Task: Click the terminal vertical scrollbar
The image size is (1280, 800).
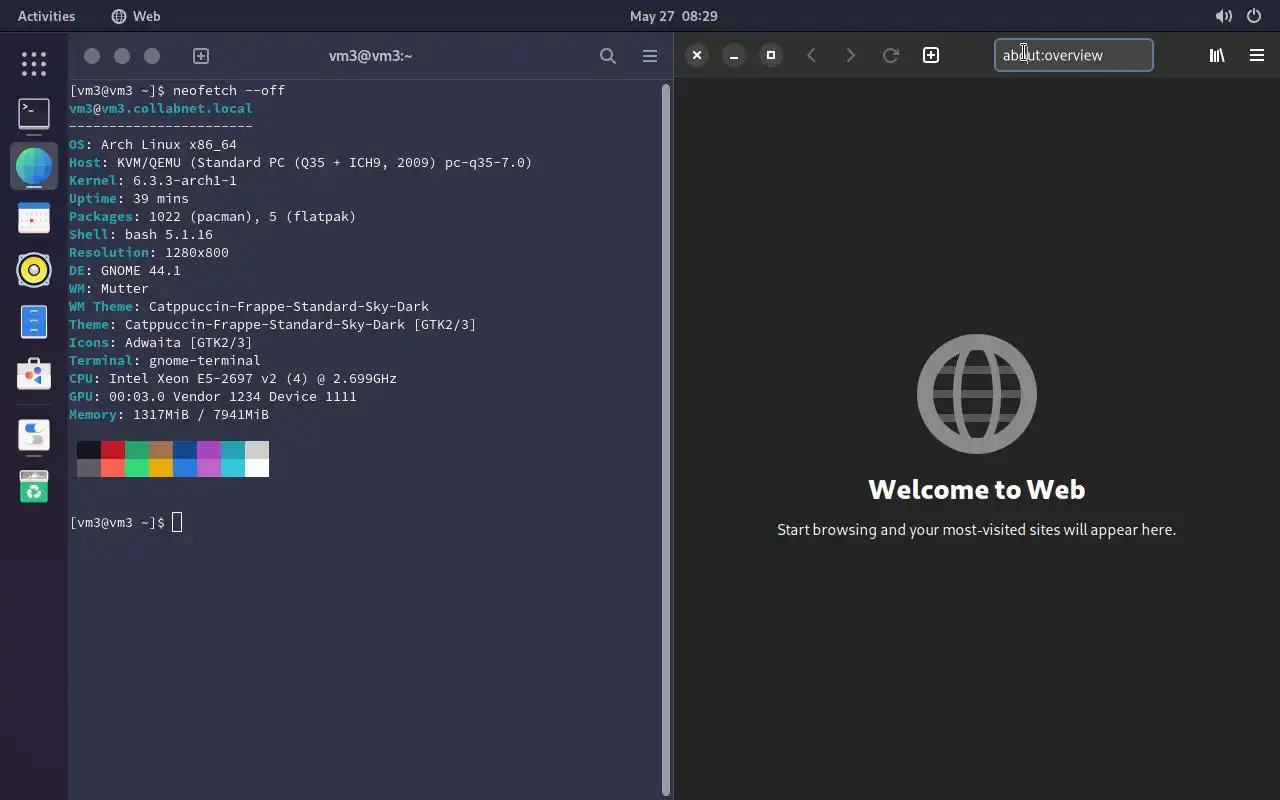Action: [x=666, y=440]
